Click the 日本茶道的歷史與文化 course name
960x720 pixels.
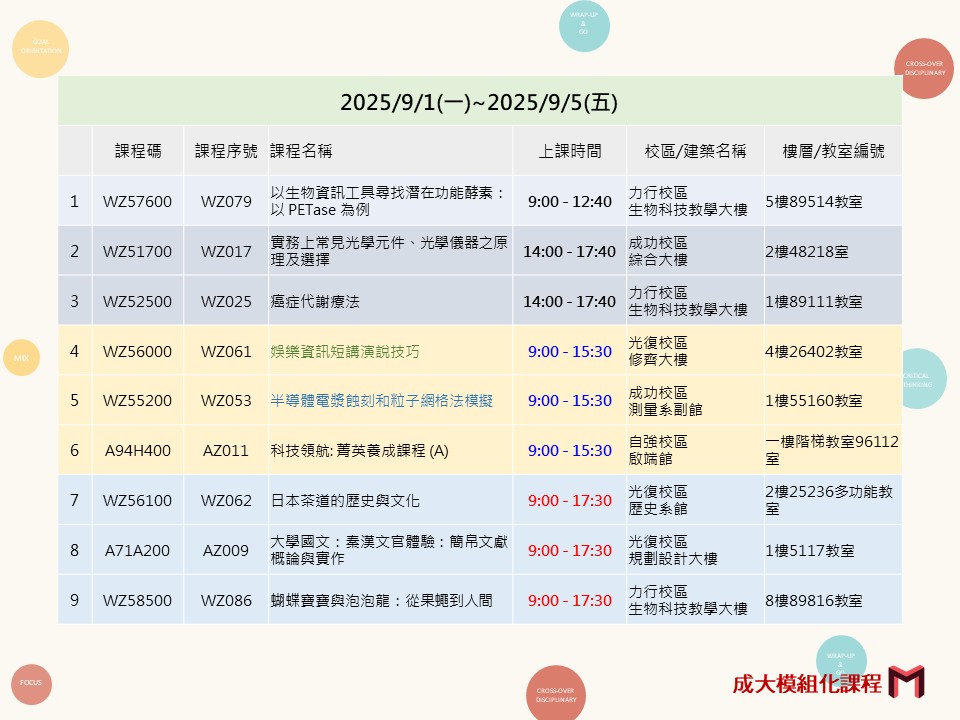point(345,501)
